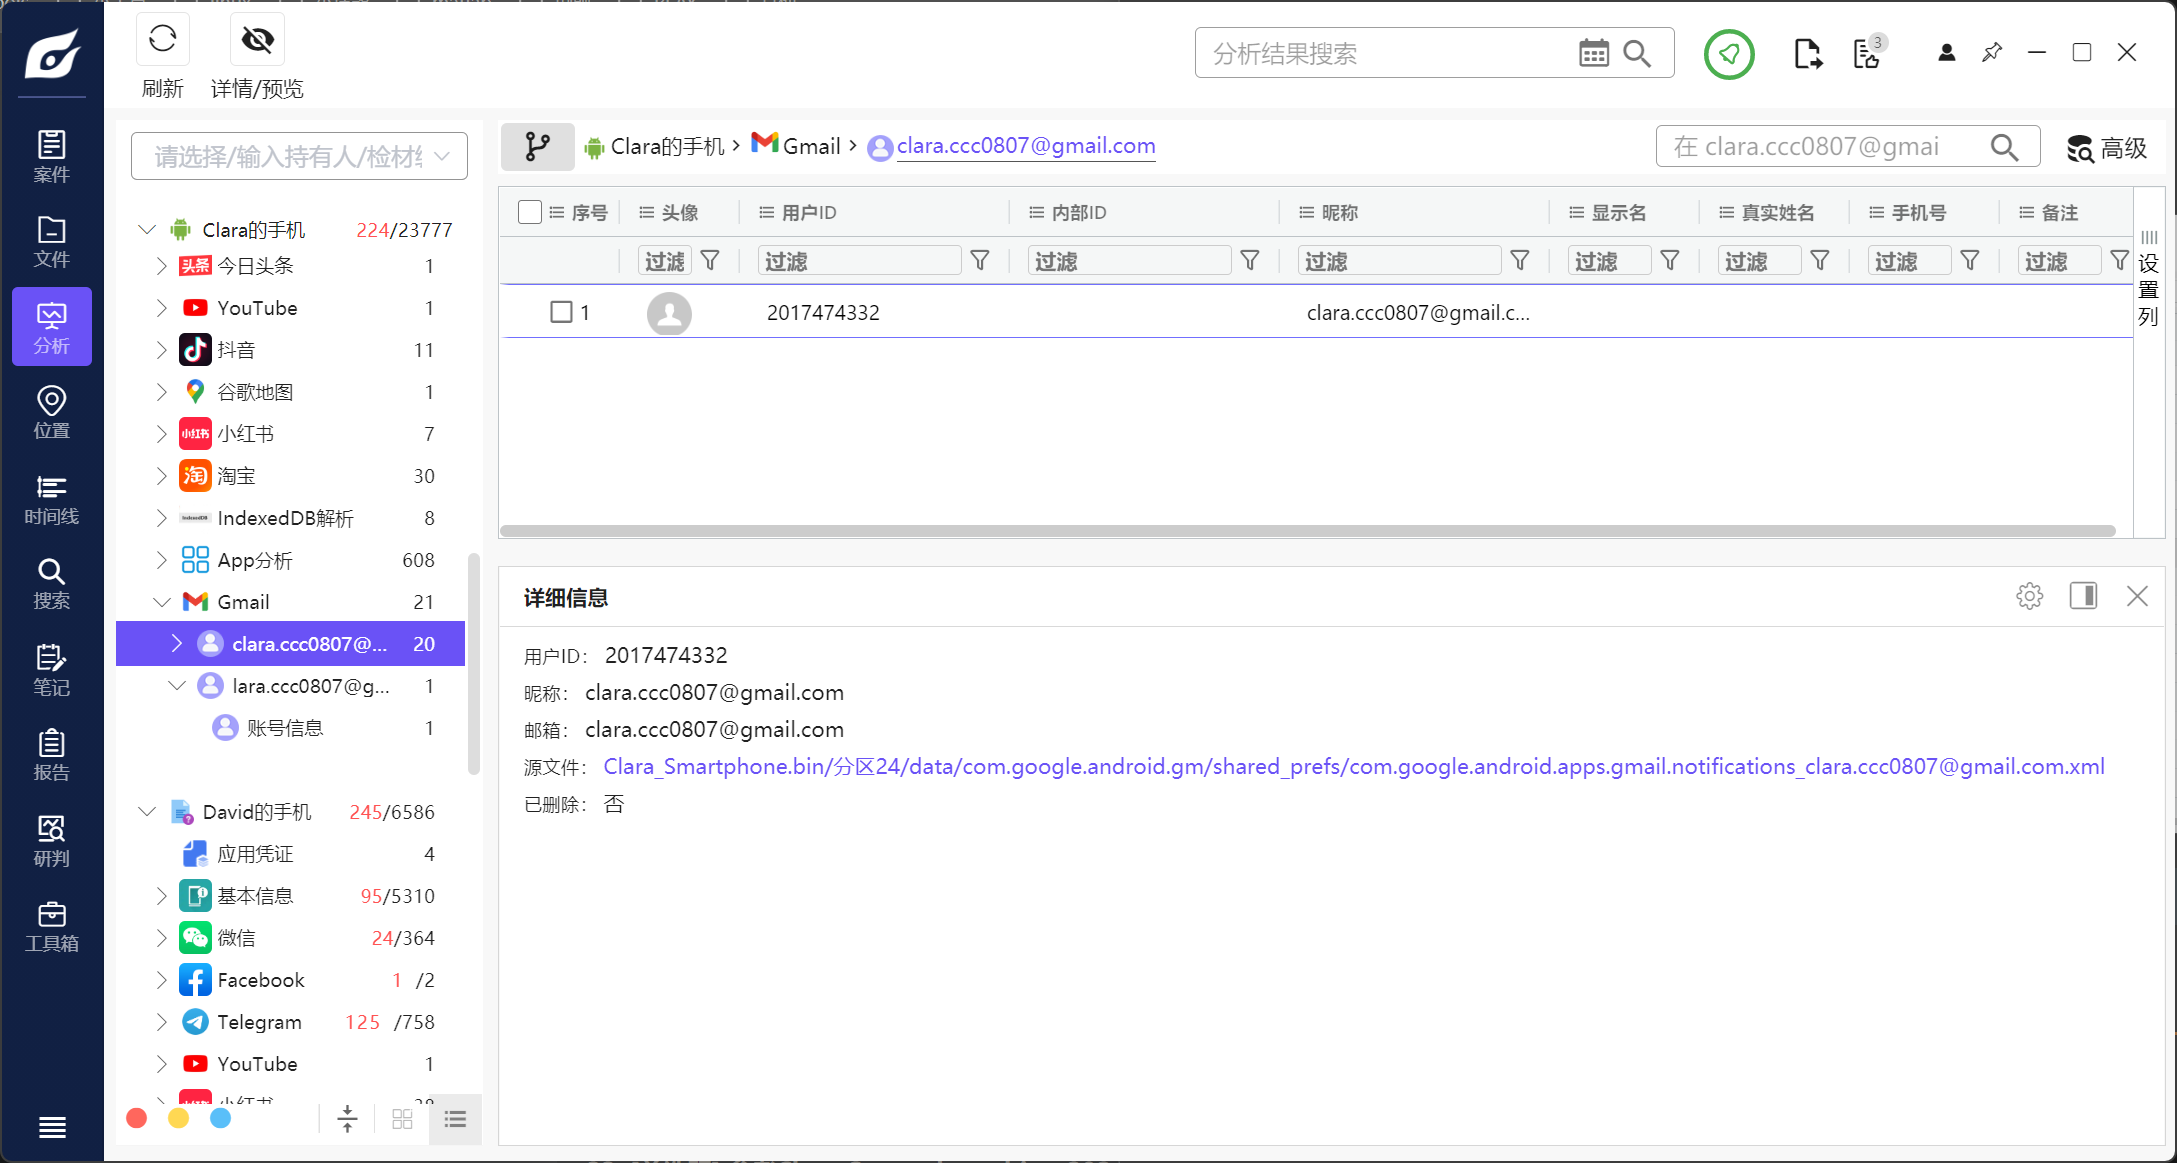Open the holder/evidence selection dropdown
The width and height of the screenshot is (2177, 1163).
click(299, 157)
